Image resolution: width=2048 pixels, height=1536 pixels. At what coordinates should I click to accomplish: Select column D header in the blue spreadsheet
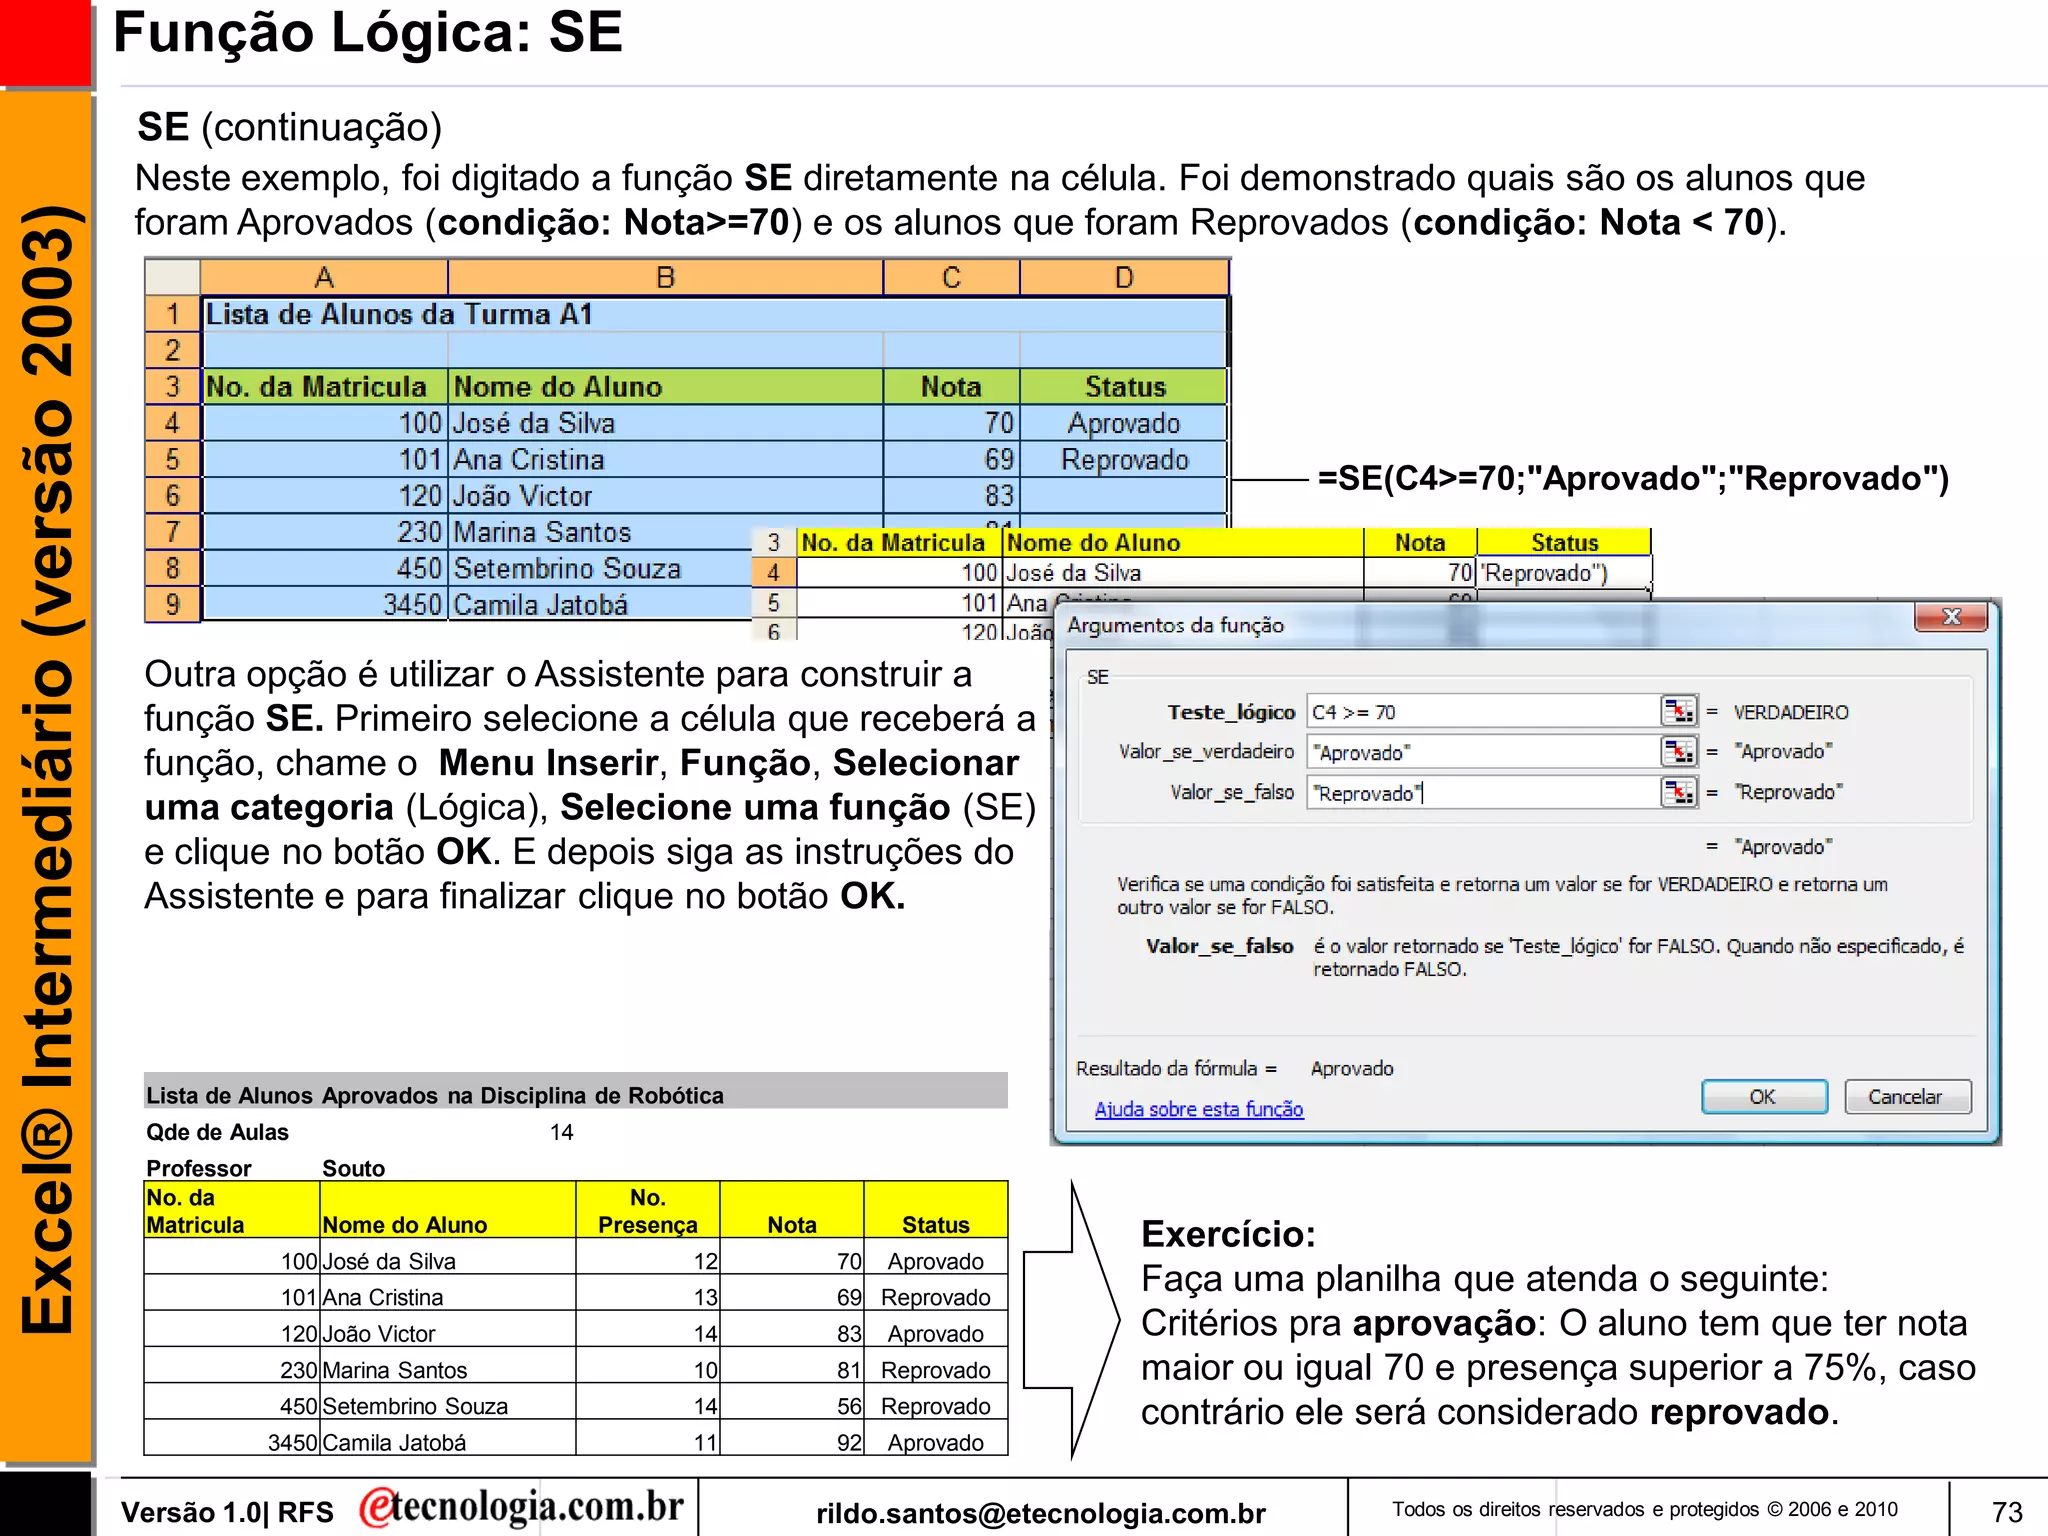point(1124,277)
